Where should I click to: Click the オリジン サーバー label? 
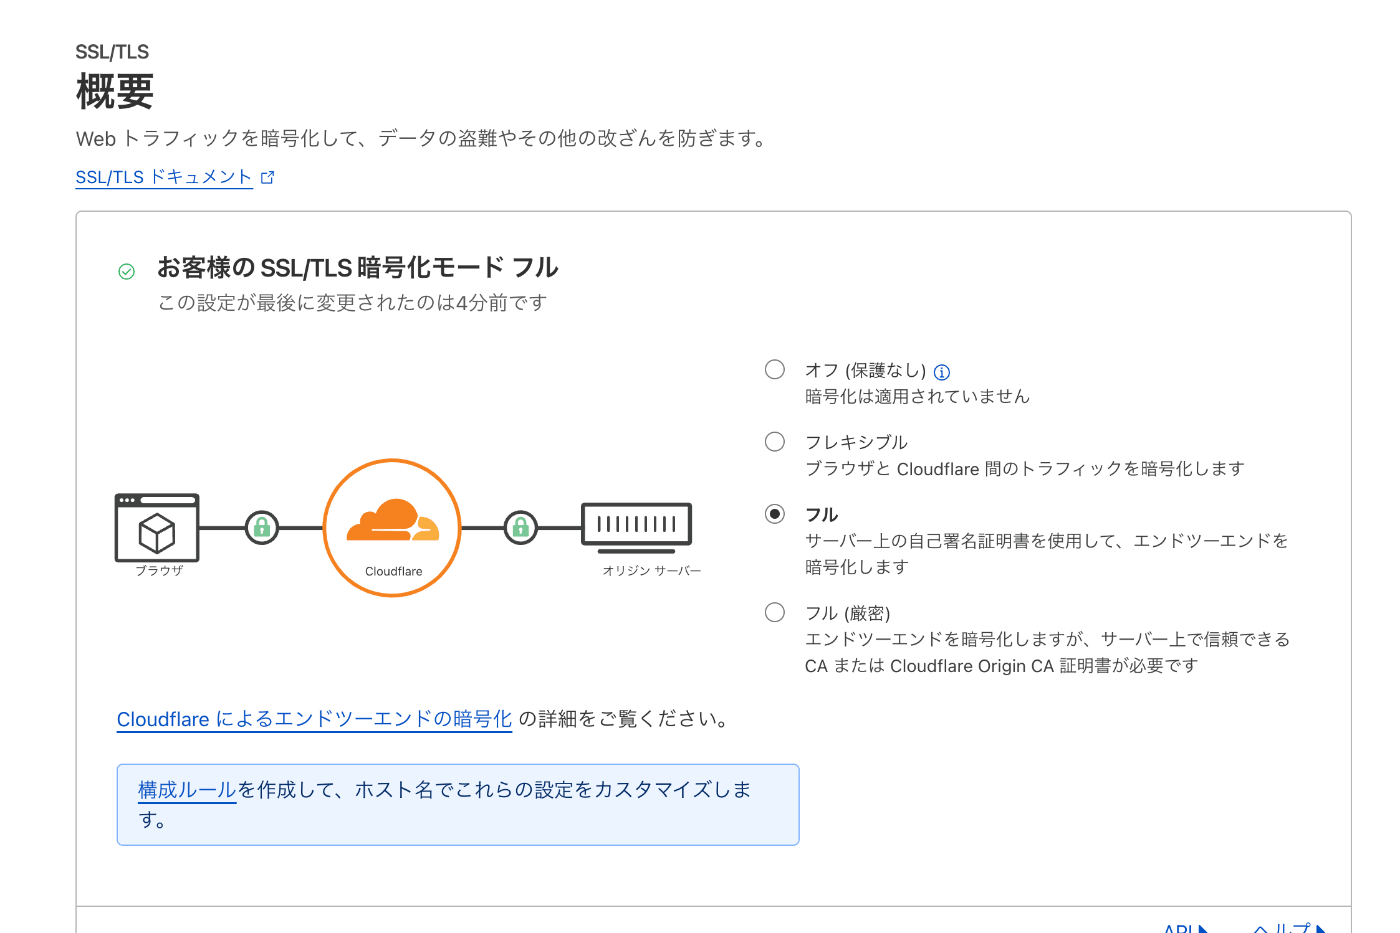[652, 570]
